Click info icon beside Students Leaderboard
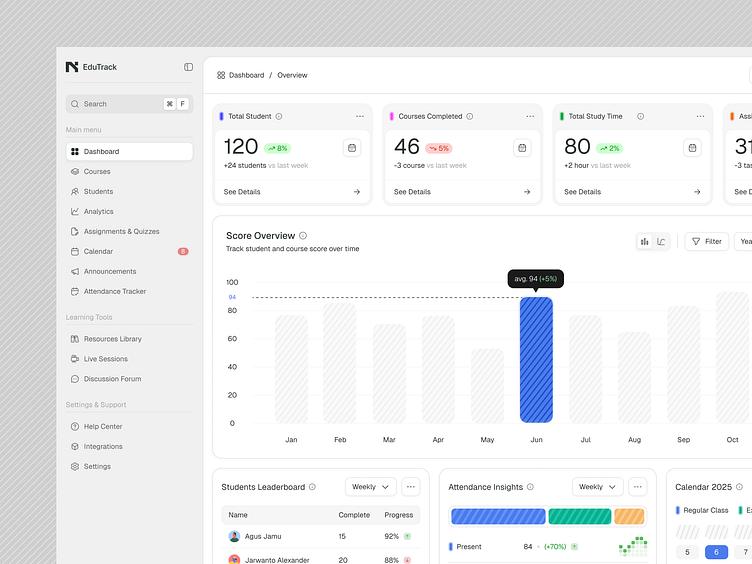 pyautogui.click(x=312, y=487)
